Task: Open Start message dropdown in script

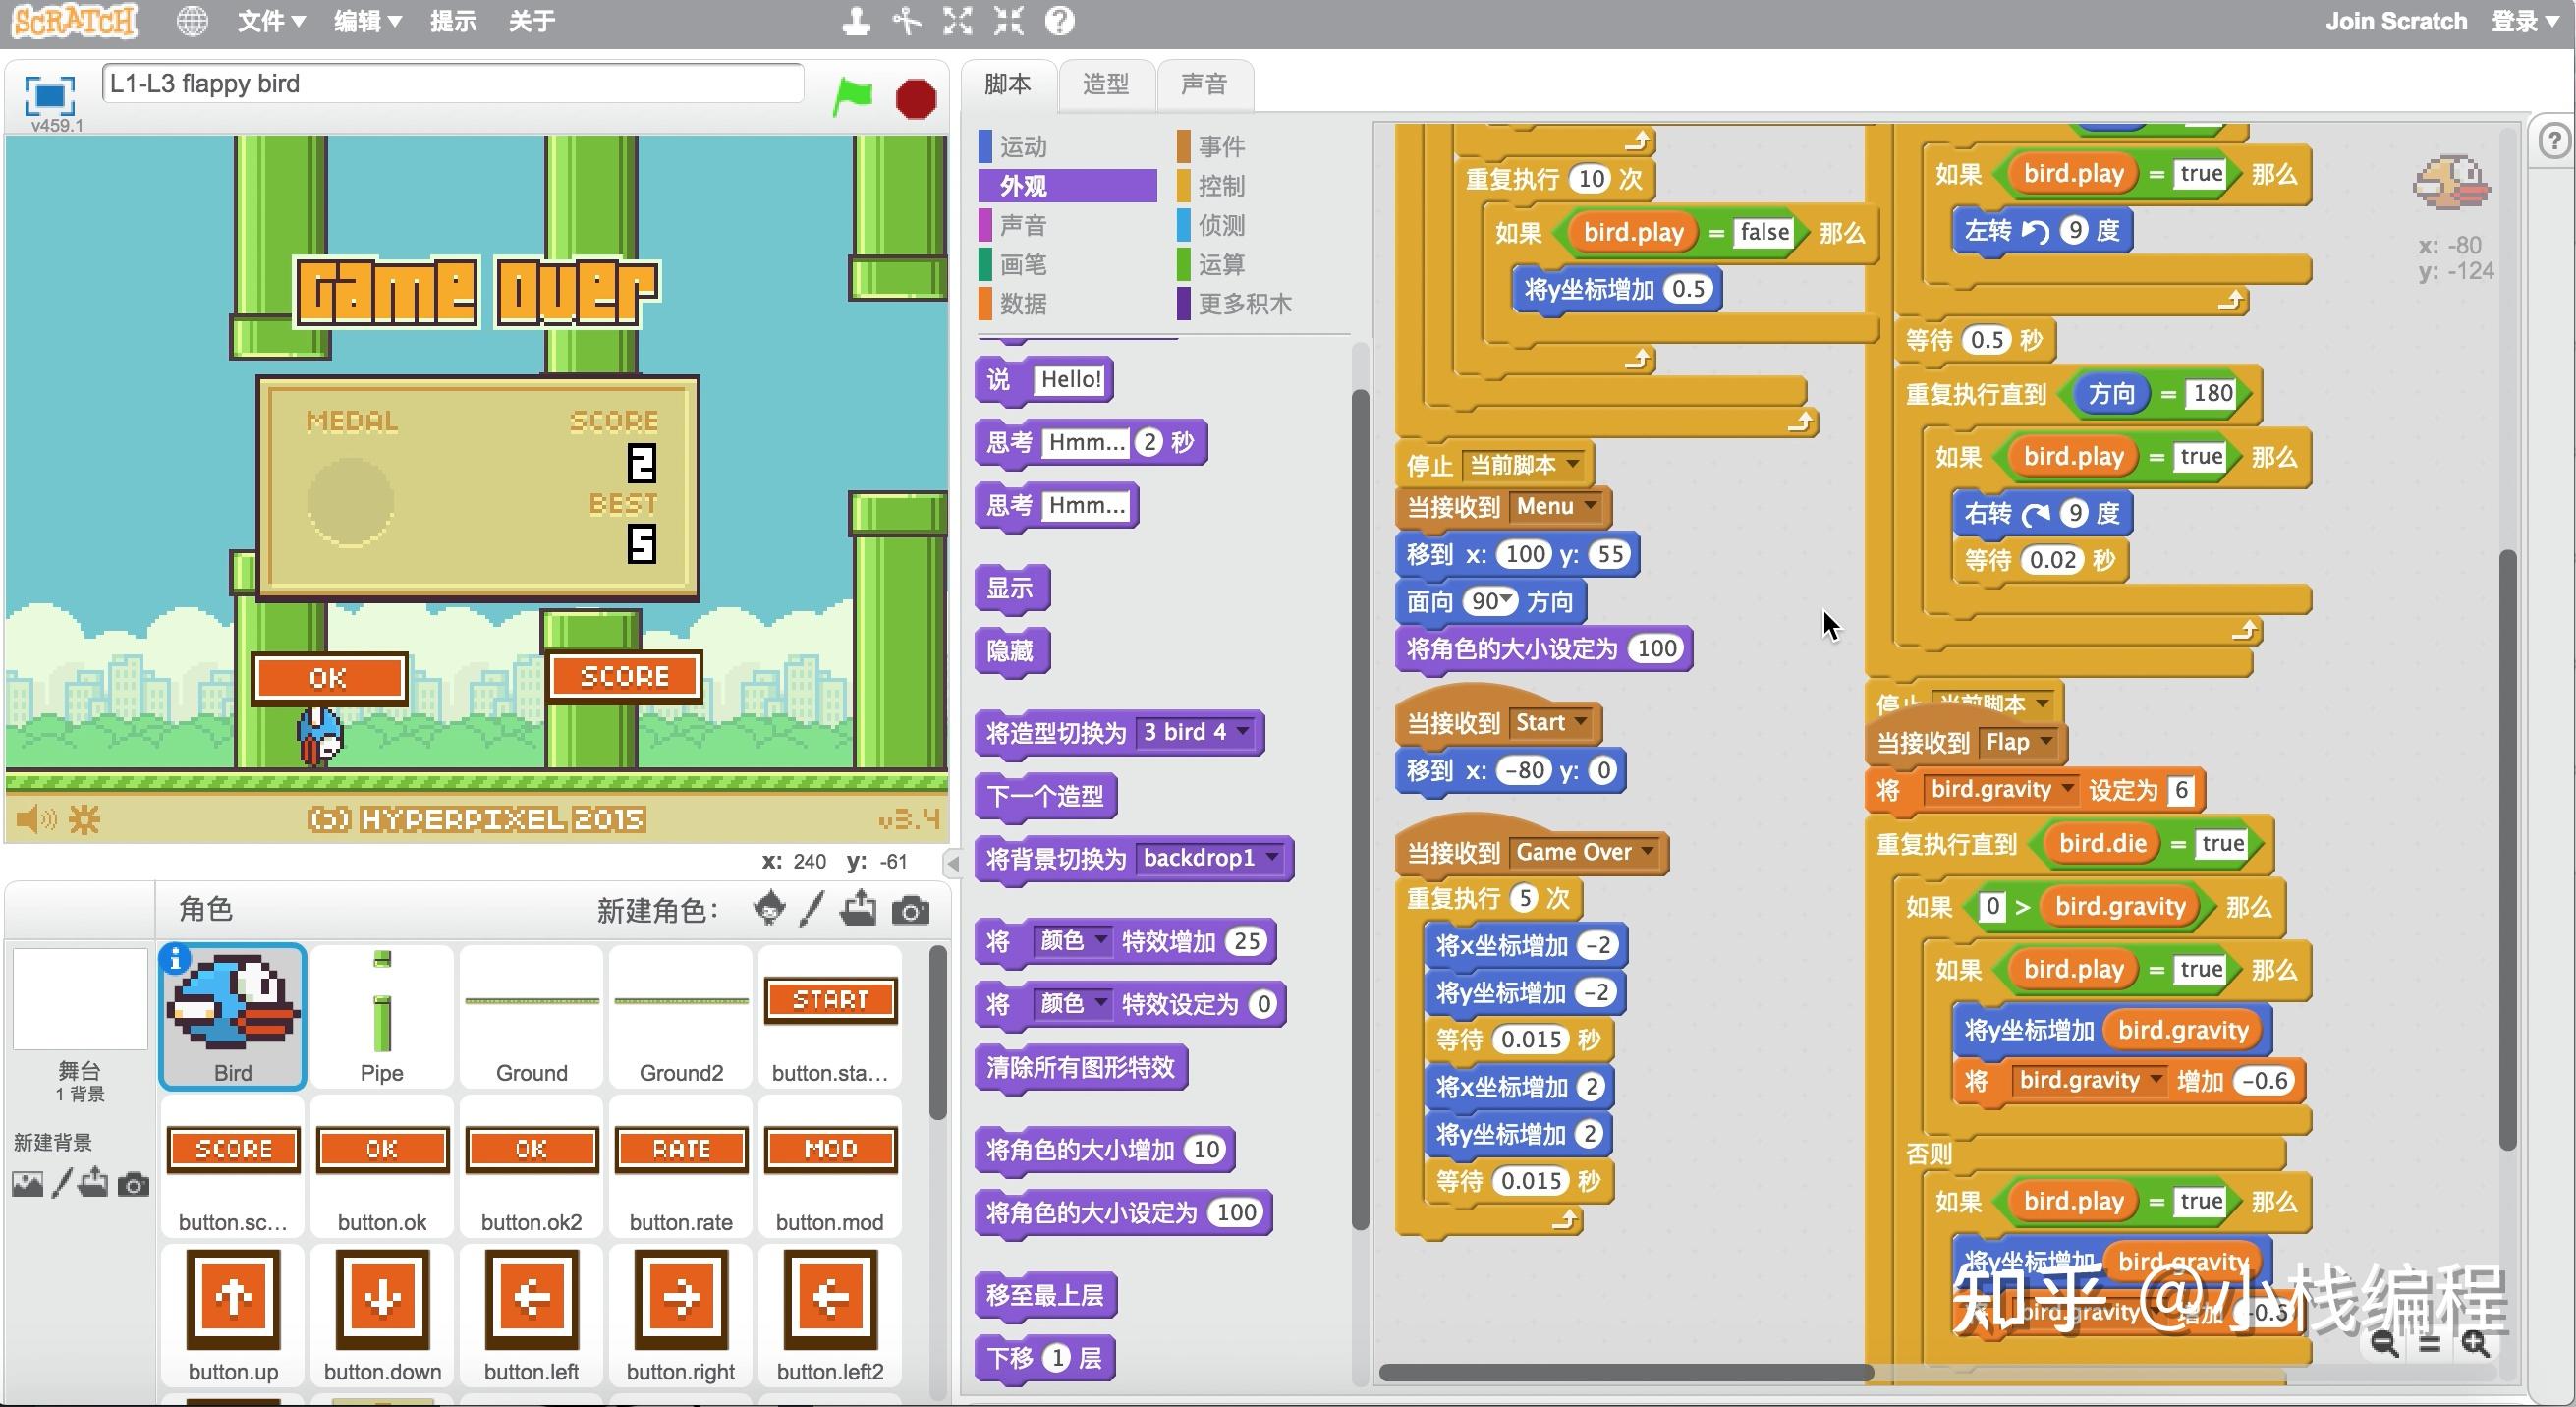Action: pyautogui.click(x=1552, y=722)
